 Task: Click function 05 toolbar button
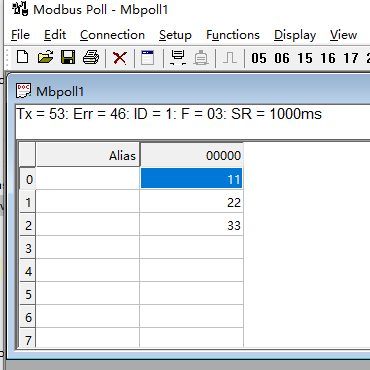259,58
